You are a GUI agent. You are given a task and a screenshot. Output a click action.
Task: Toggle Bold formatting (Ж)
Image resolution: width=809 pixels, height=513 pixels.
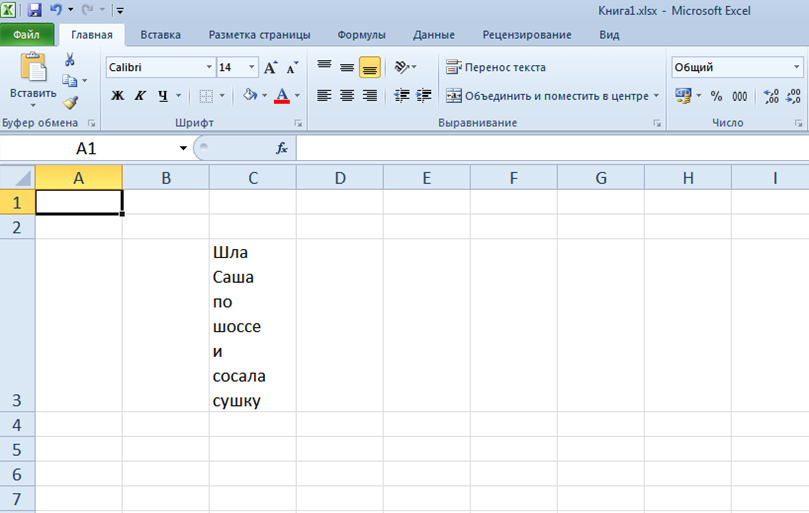click(117, 96)
